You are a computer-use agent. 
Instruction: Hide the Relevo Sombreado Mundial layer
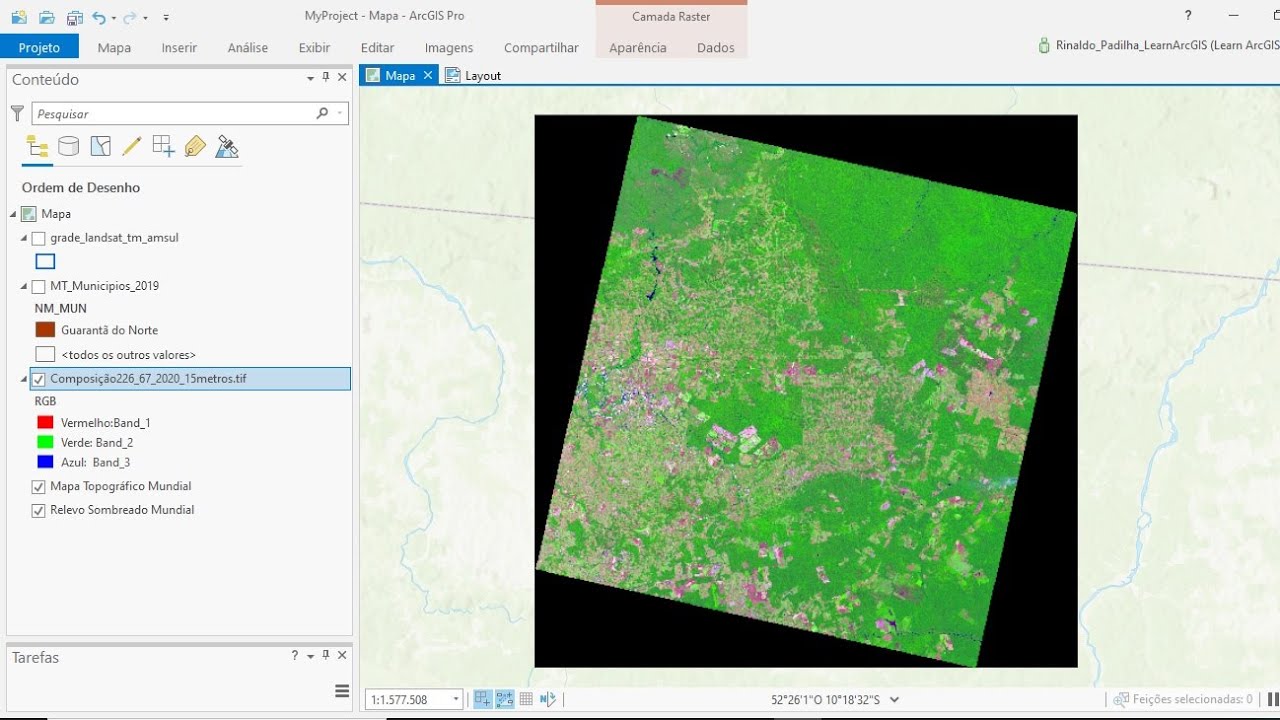[x=39, y=510]
